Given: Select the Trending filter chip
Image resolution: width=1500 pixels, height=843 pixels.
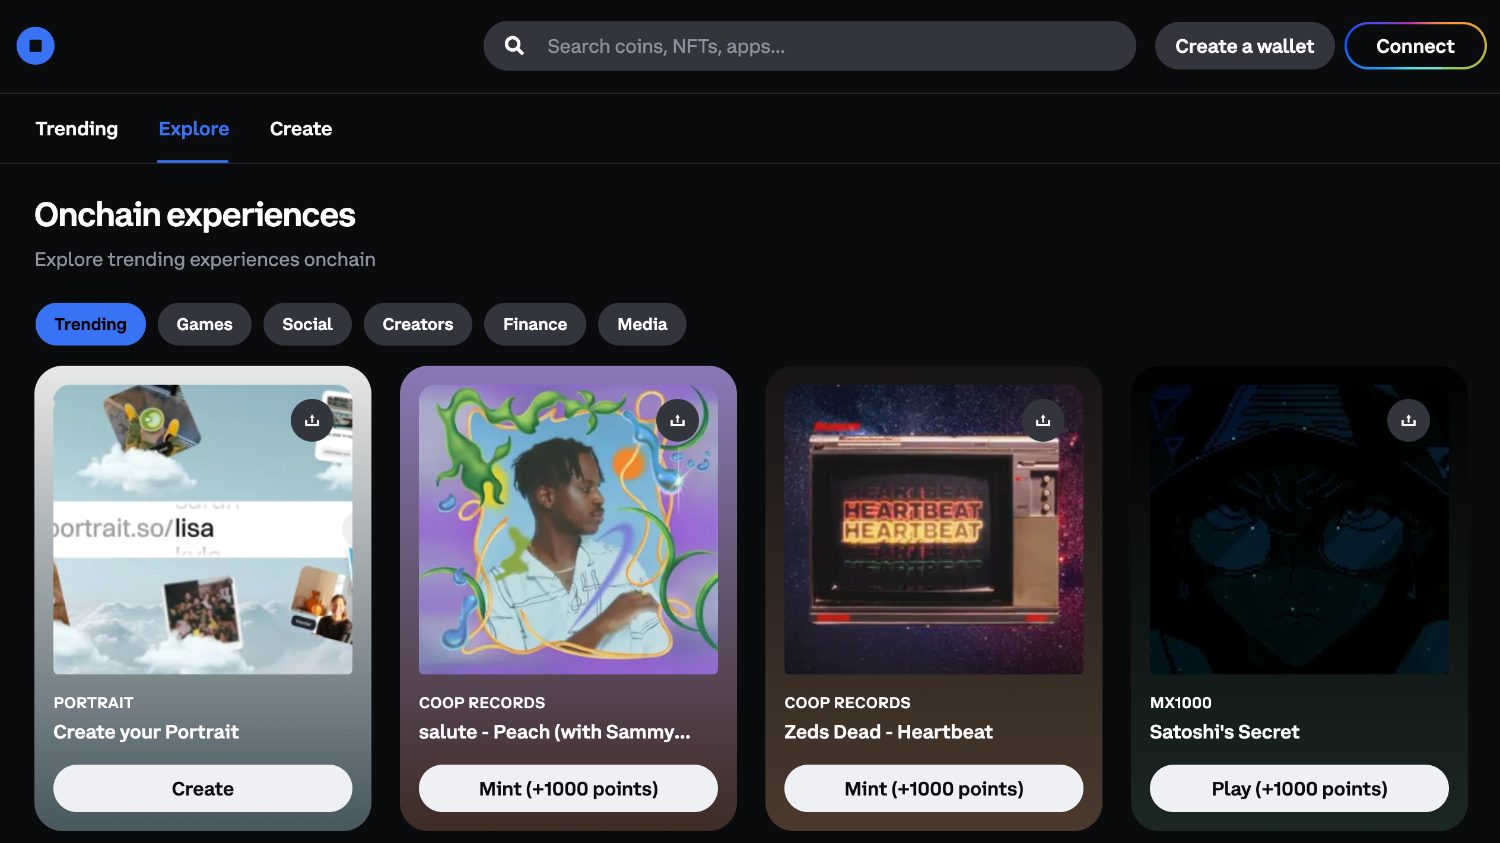Looking at the screenshot, I should (91, 324).
